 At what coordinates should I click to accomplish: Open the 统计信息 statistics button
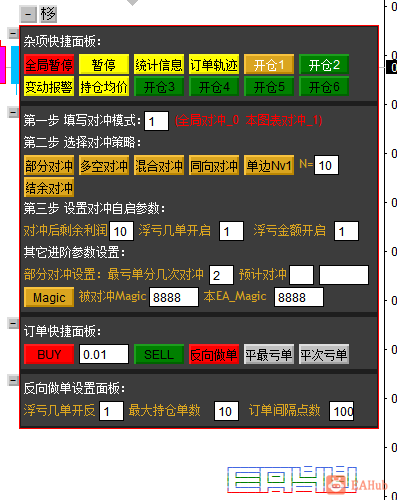[159, 64]
